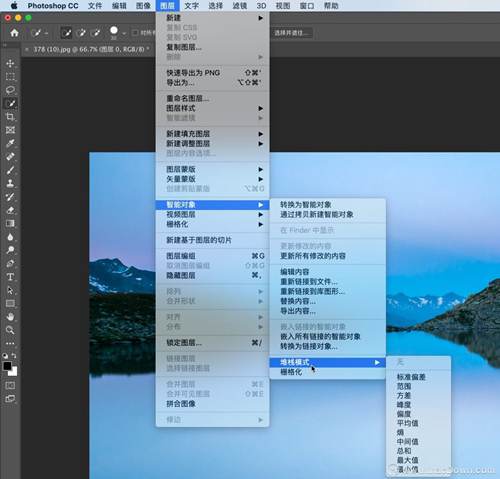The image size is (500, 479).
Task: Choose 转换为智能对象 from submenu
Action: pos(306,204)
